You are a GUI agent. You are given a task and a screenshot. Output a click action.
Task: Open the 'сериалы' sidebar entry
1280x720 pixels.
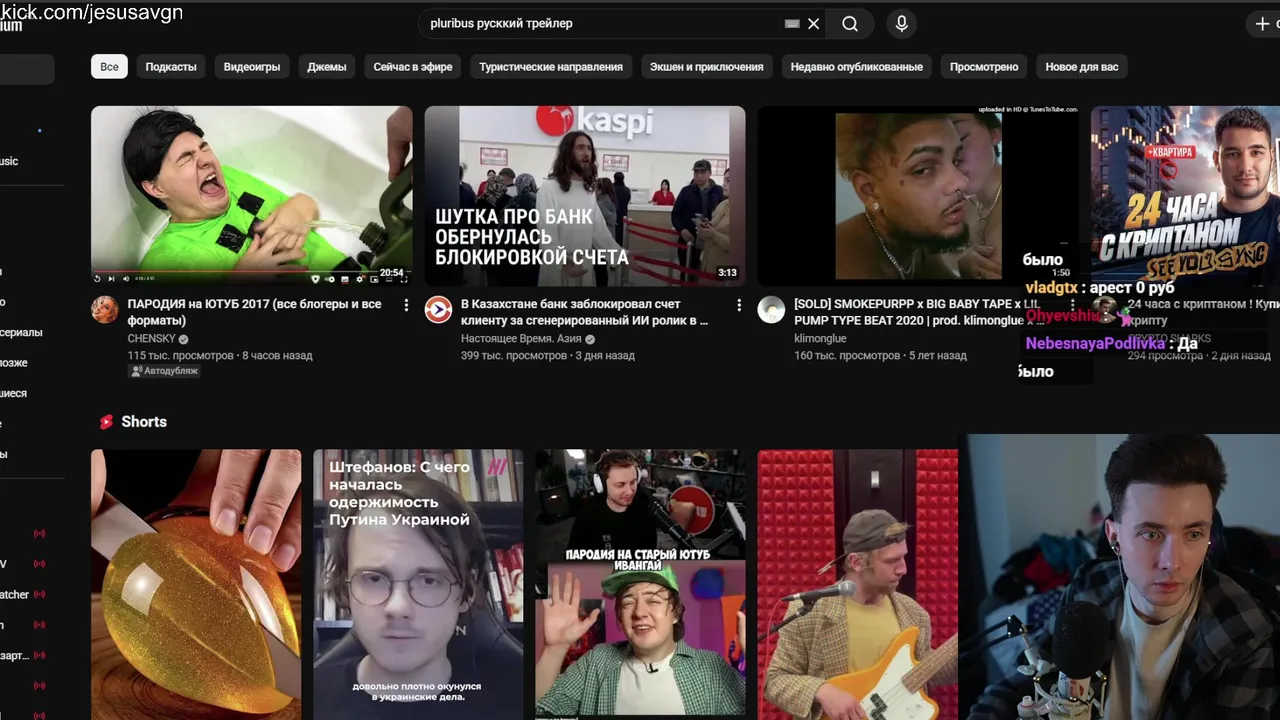(x=21, y=332)
